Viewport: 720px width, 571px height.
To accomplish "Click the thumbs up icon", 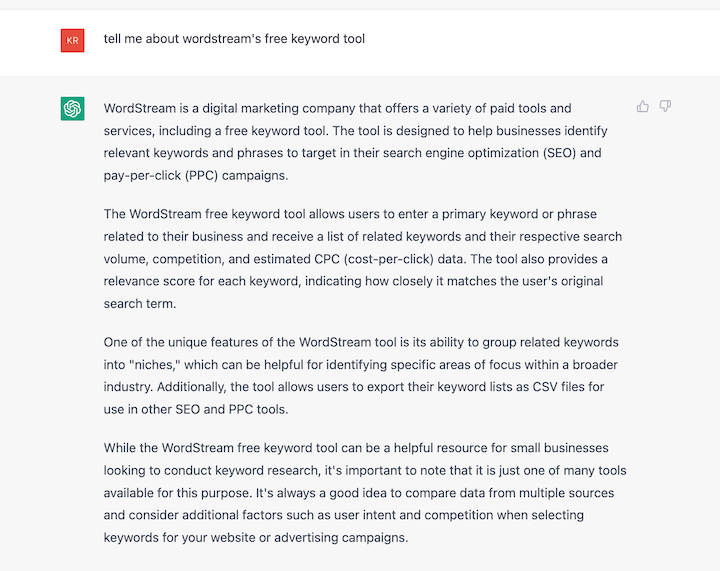I will pos(643,106).
